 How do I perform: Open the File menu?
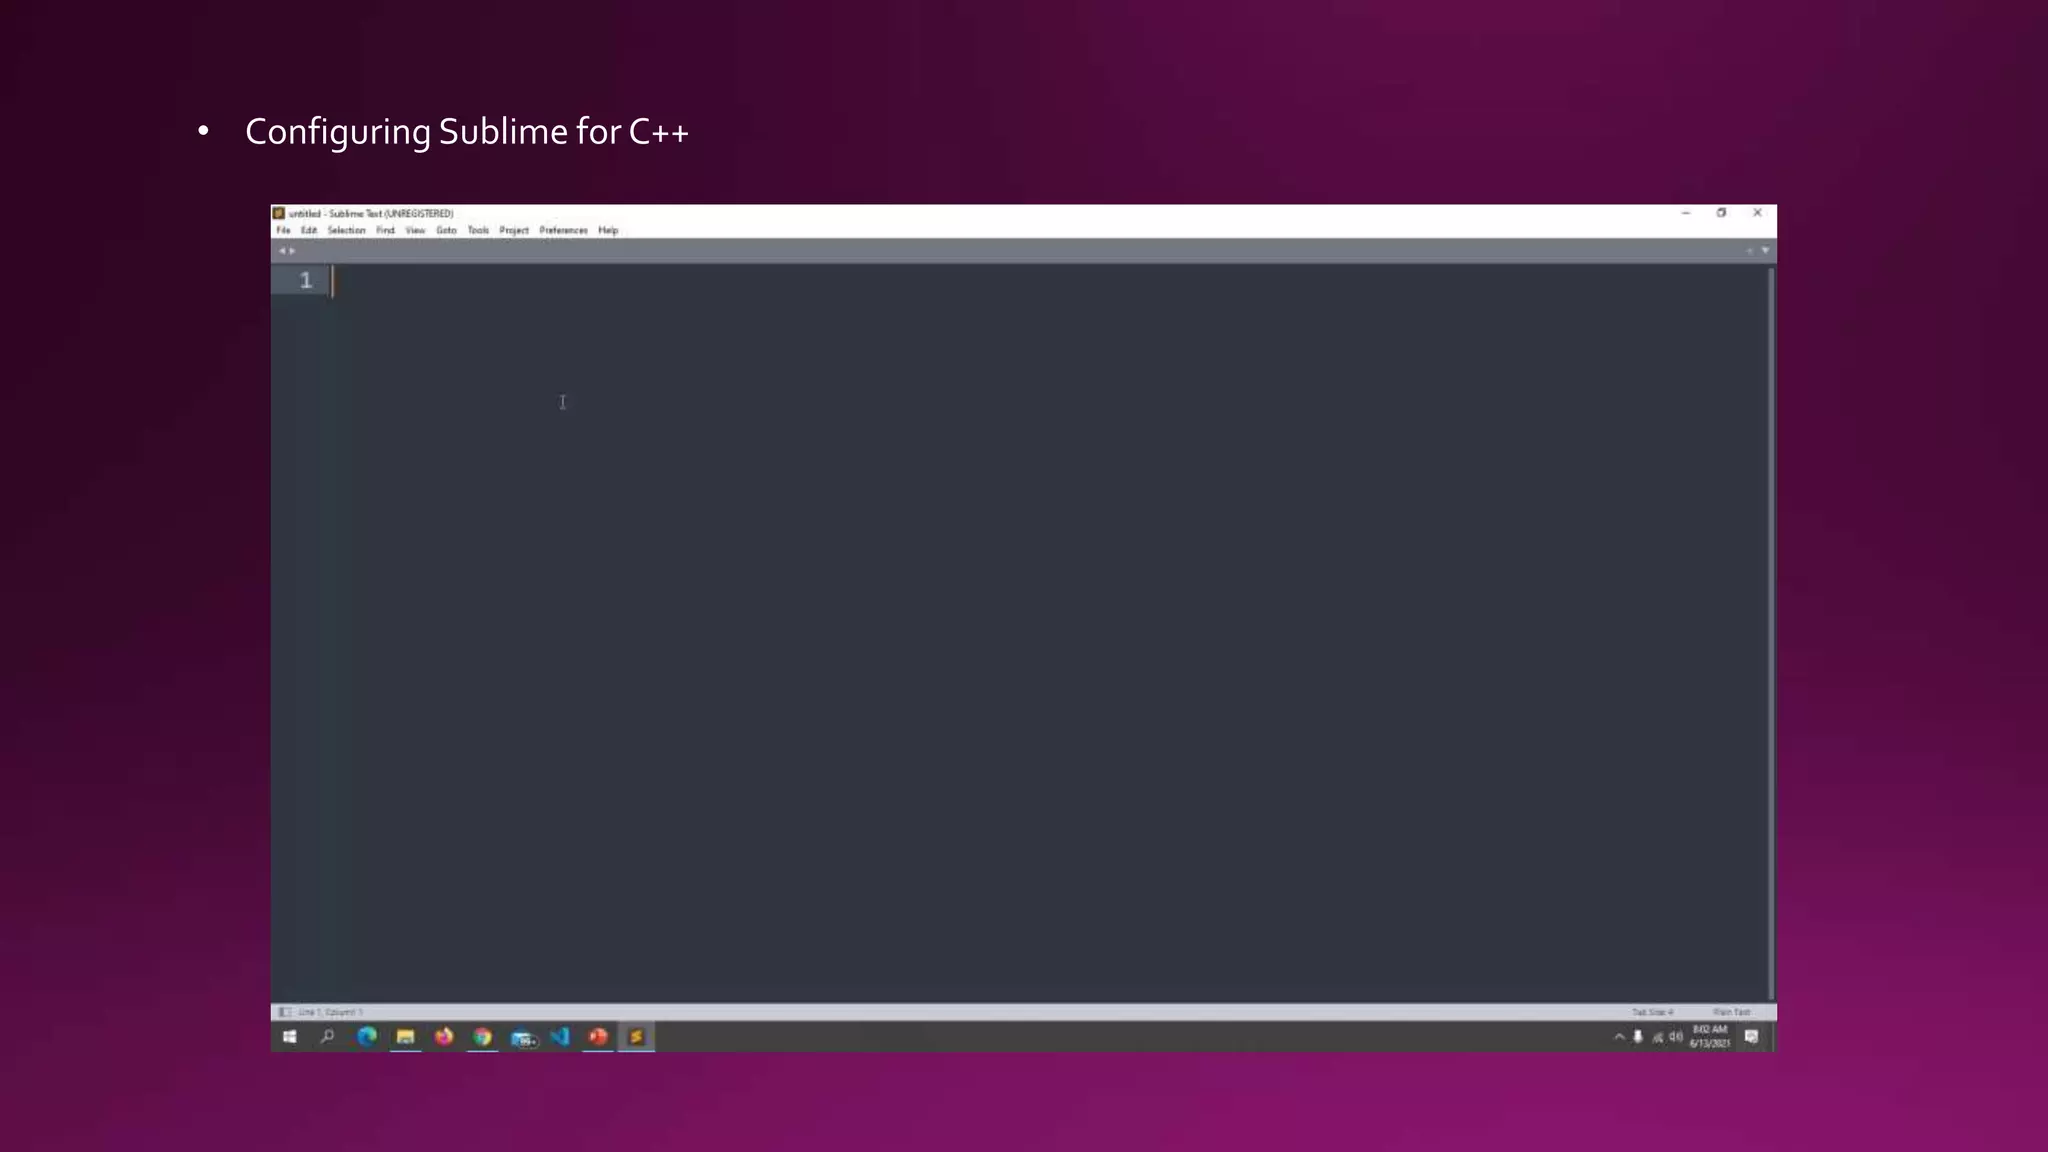click(283, 230)
